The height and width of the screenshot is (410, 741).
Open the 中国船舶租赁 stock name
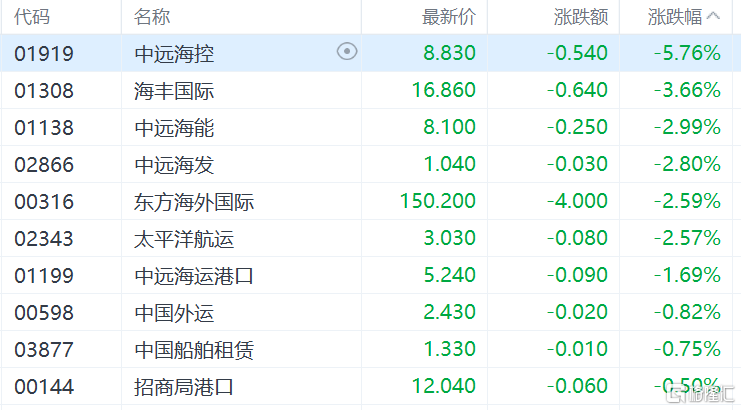click(x=194, y=350)
